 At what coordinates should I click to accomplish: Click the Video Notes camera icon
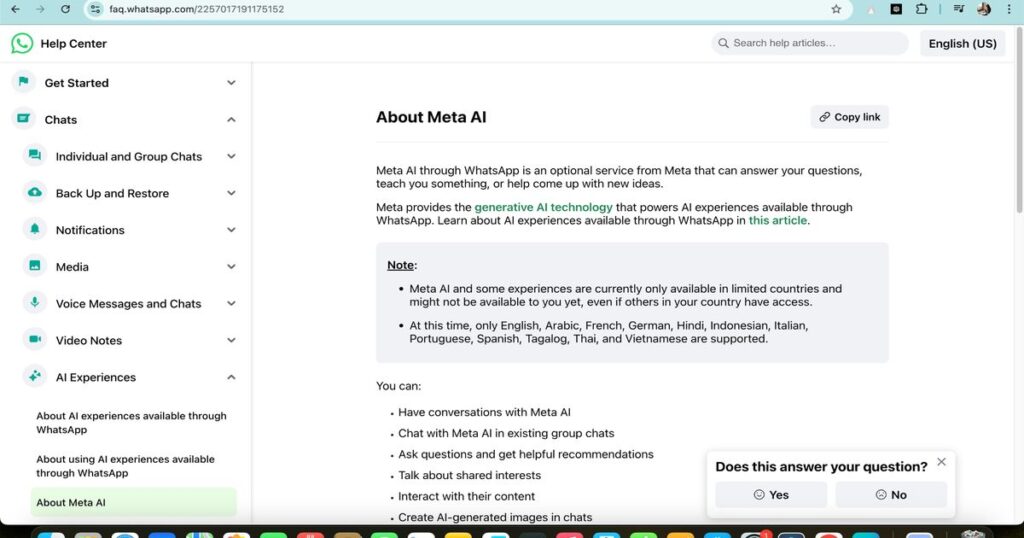(35, 339)
